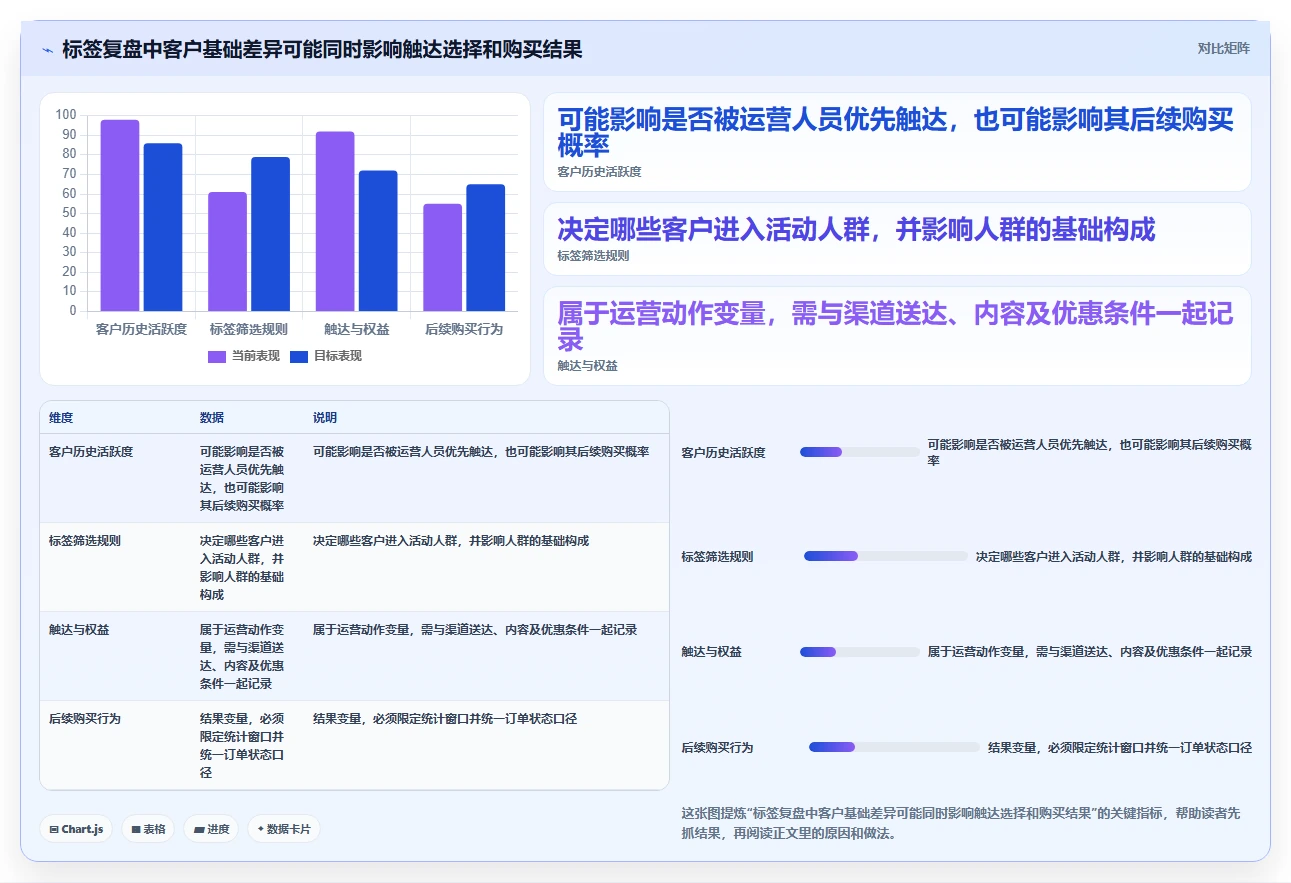
Task: Click the blue 标签筛选规则 chart bar
Action: point(270,234)
